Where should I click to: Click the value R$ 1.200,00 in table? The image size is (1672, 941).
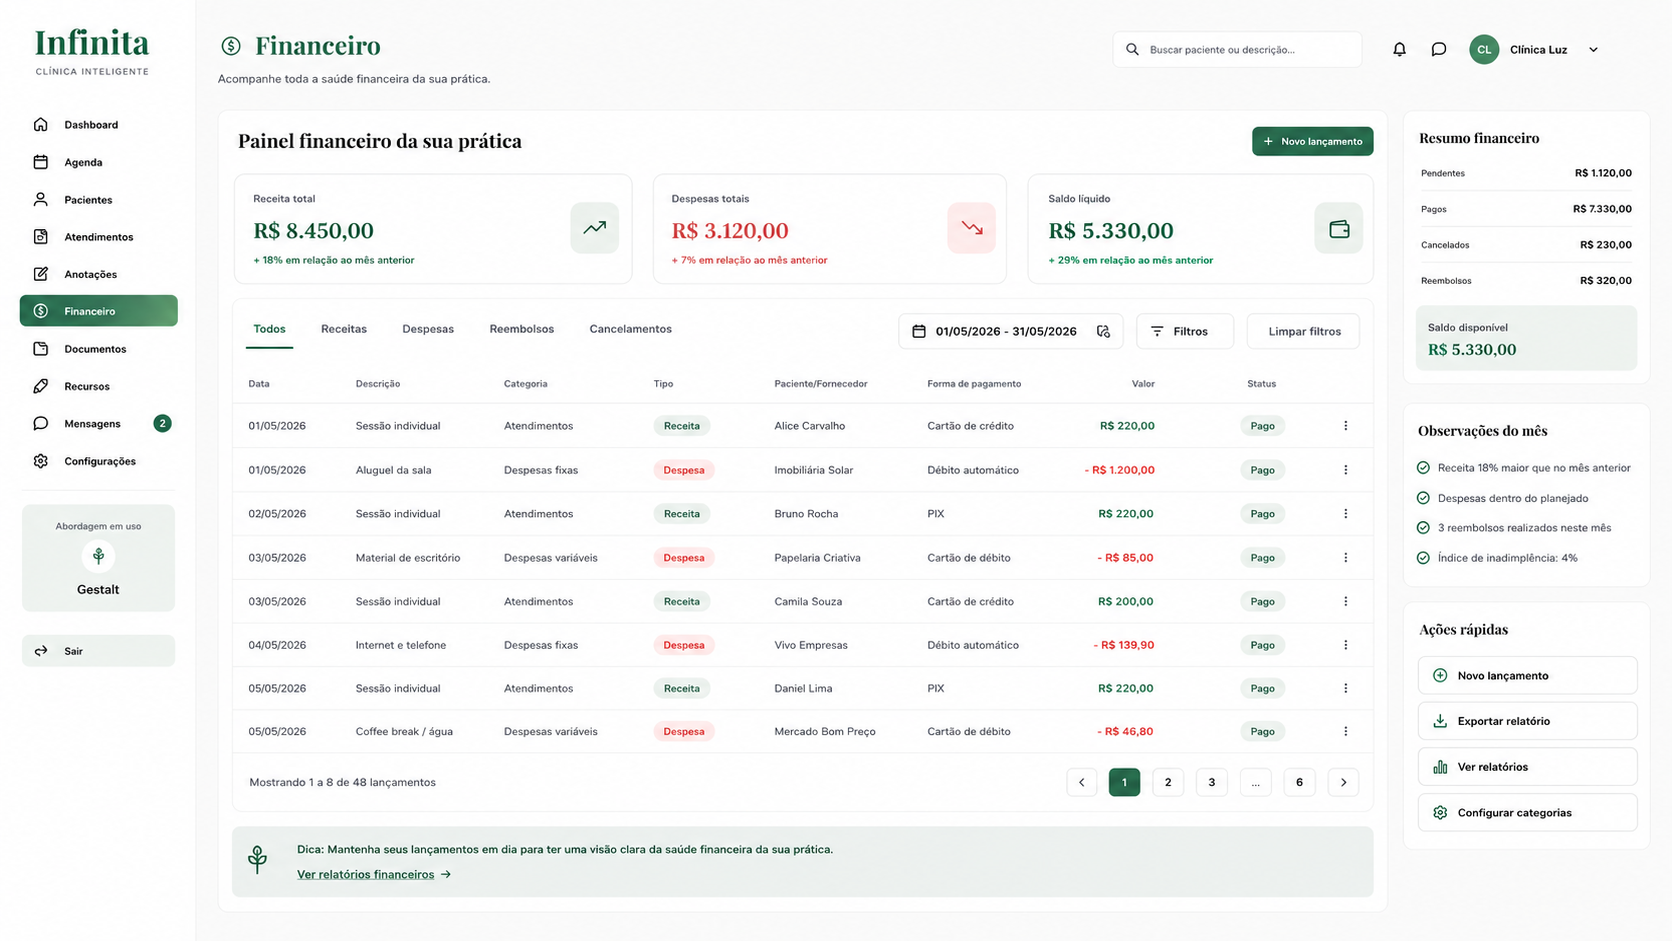pyautogui.click(x=1119, y=470)
